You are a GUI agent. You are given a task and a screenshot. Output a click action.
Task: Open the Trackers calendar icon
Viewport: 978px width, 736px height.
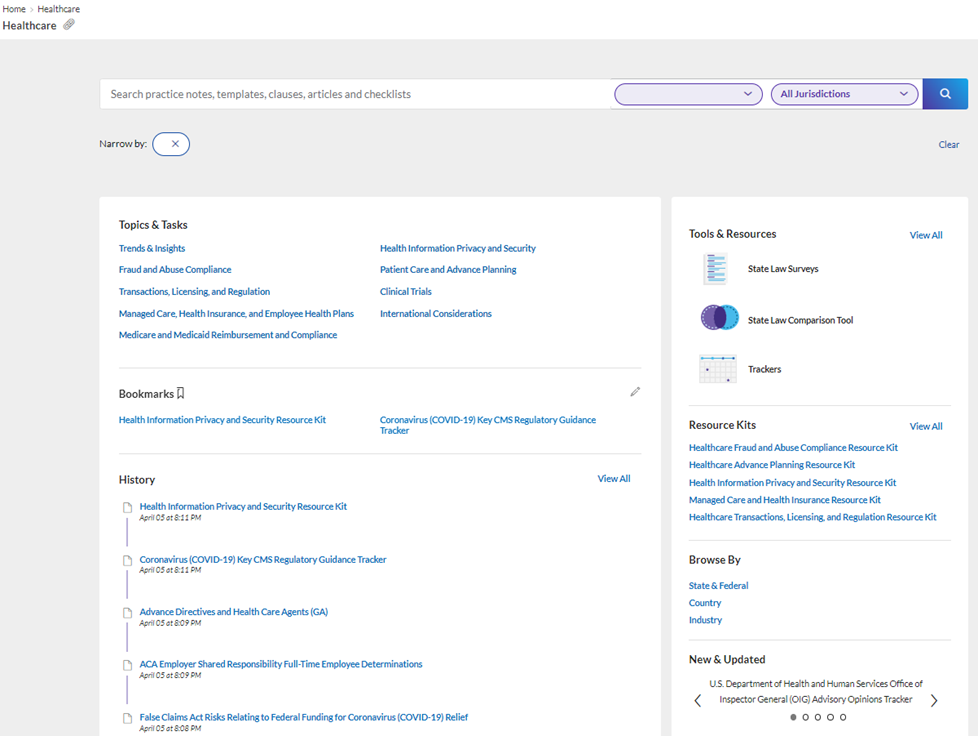tap(718, 369)
